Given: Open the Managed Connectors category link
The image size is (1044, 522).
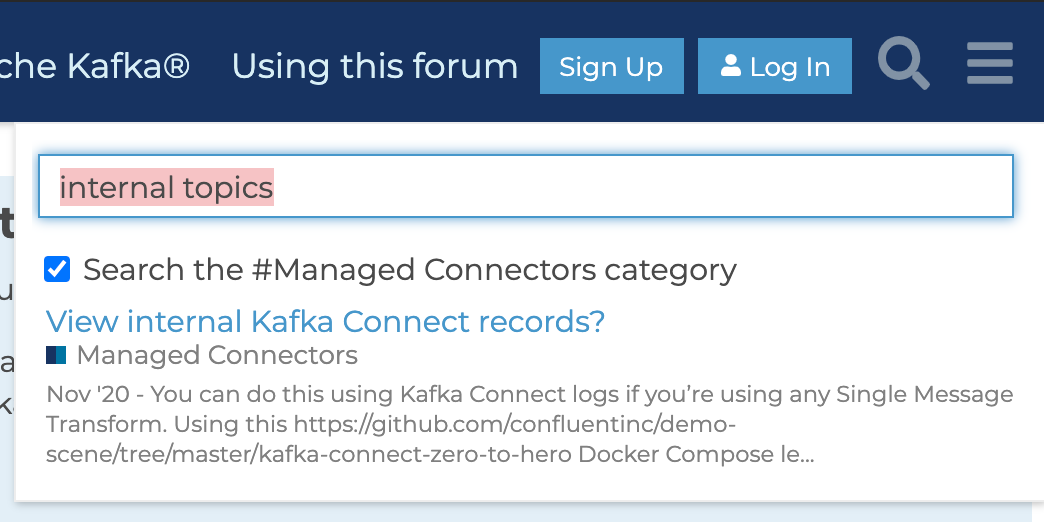Looking at the screenshot, I should (x=217, y=355).
